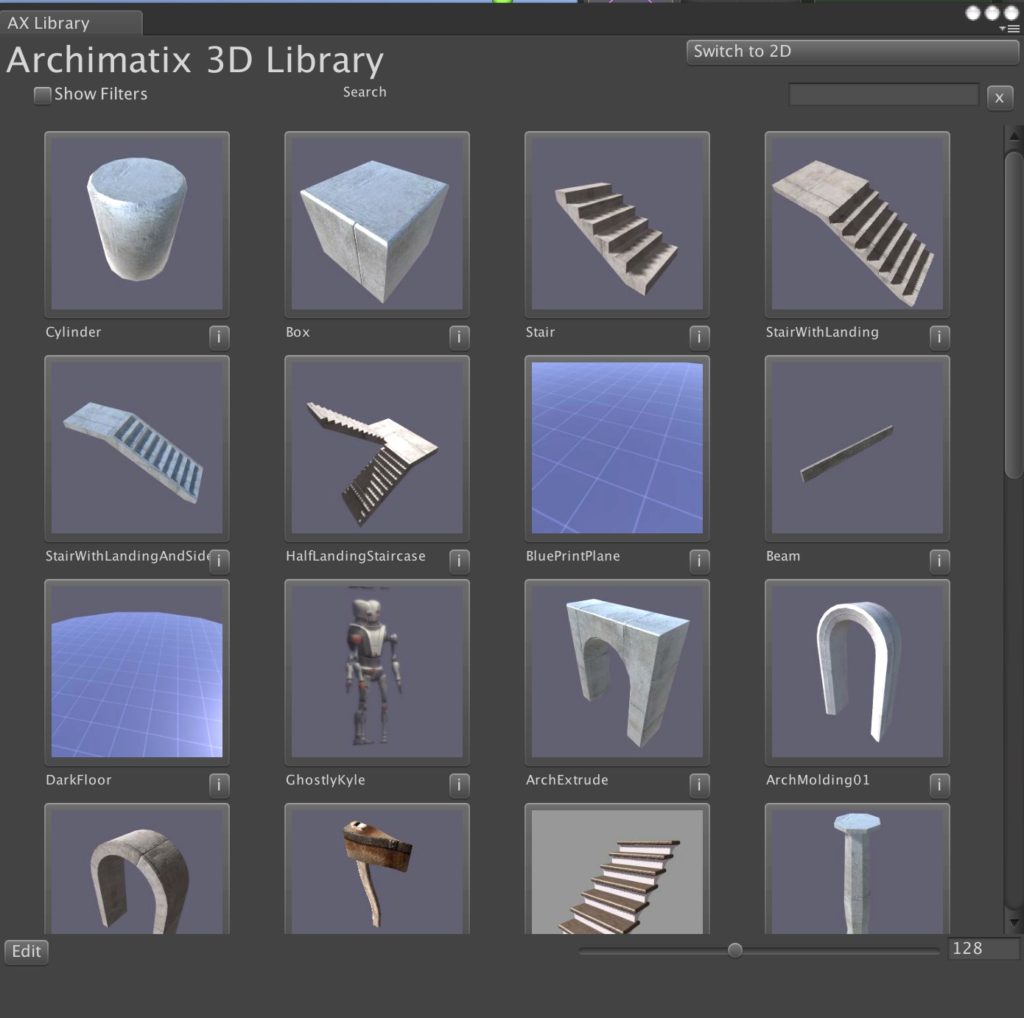Show ArchMolding01 item info
This screenshot has width=1024, height=1018.
(939, 785)
